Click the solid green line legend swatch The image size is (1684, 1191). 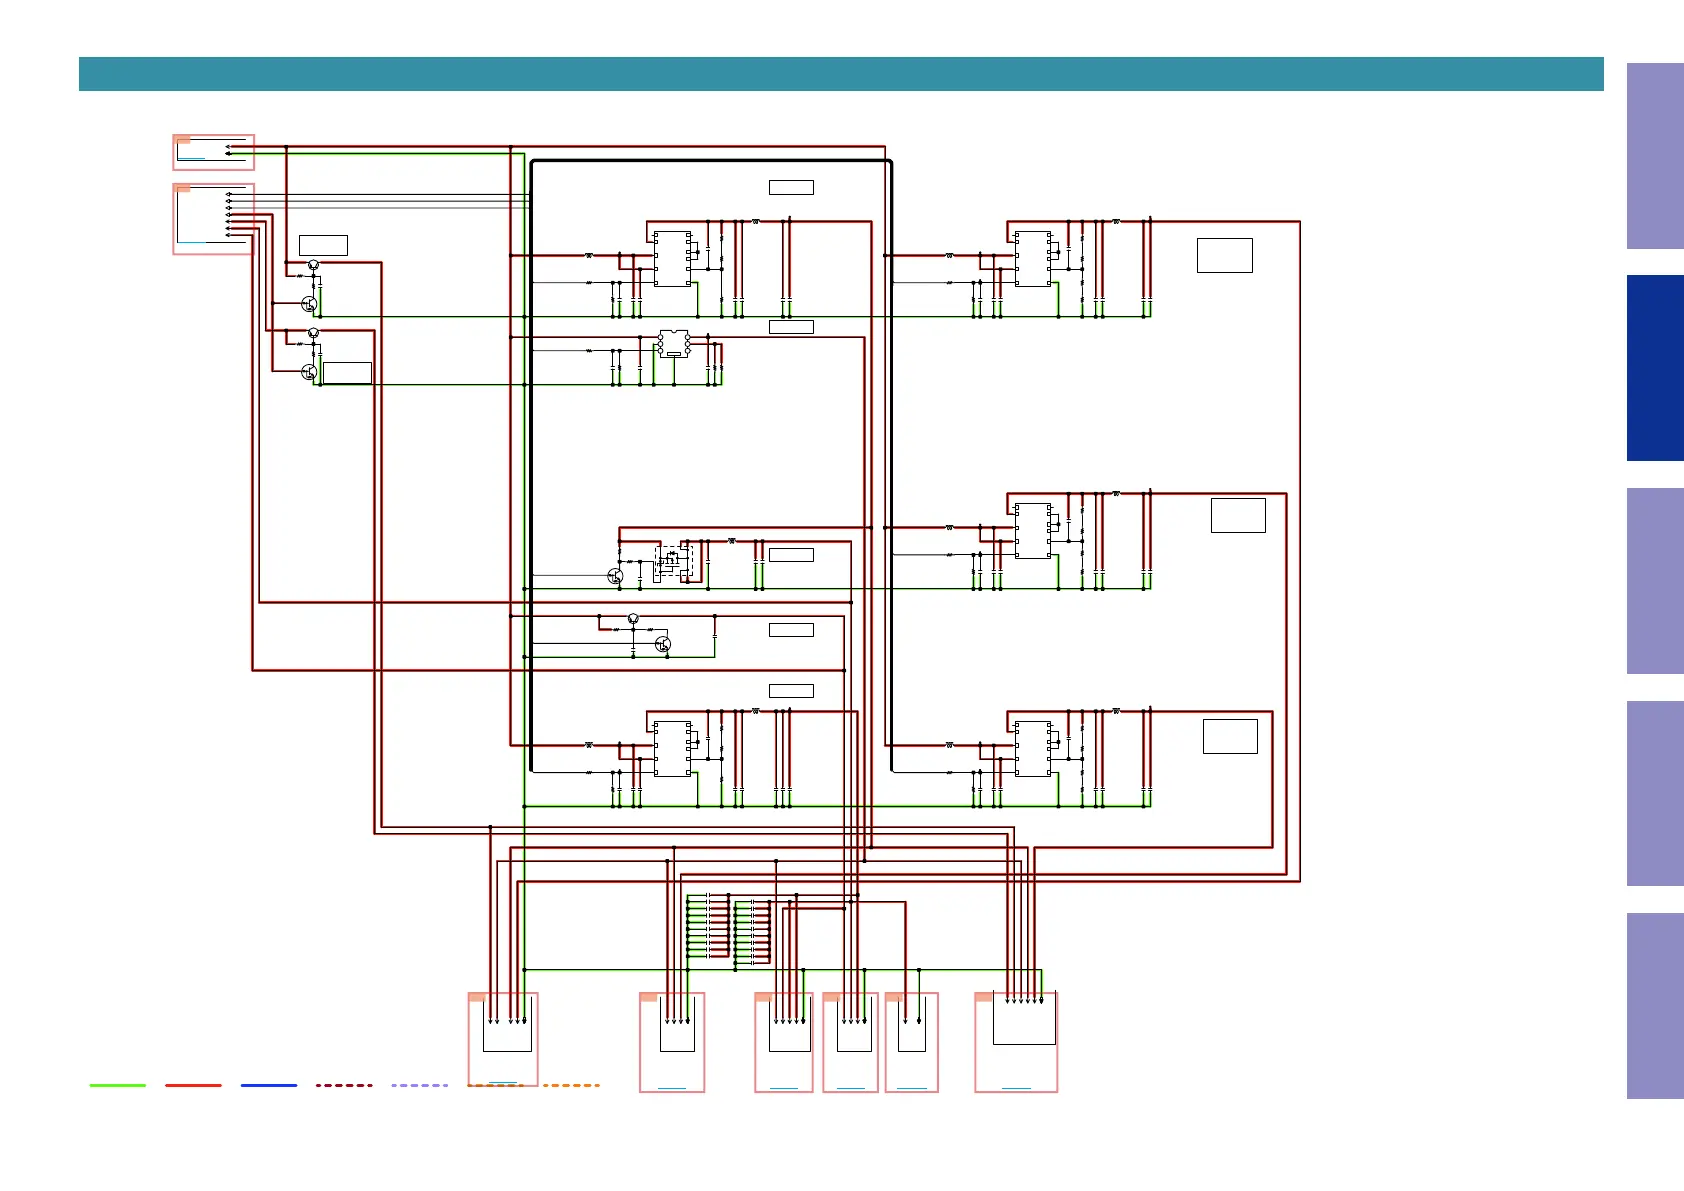click(x=118, y=1085)
